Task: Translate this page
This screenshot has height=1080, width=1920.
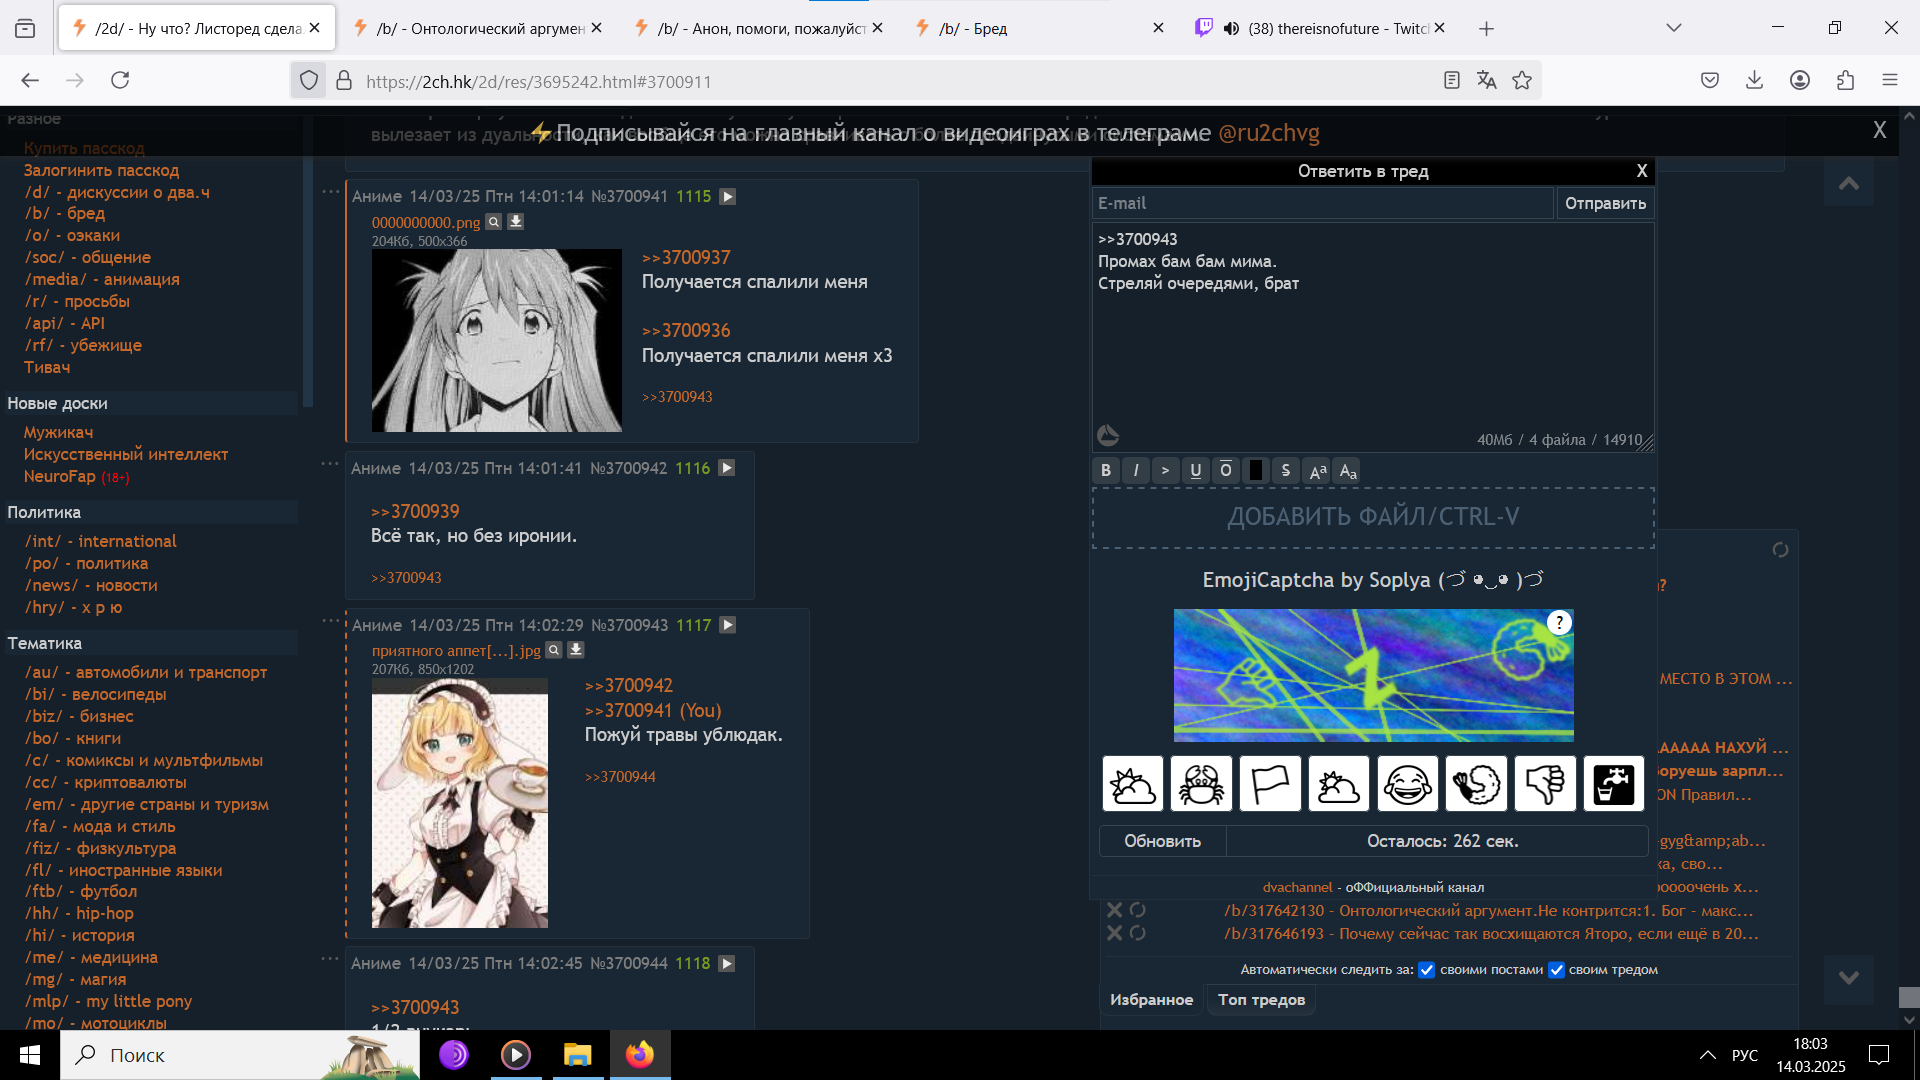Action: [x=1487, y=81]
